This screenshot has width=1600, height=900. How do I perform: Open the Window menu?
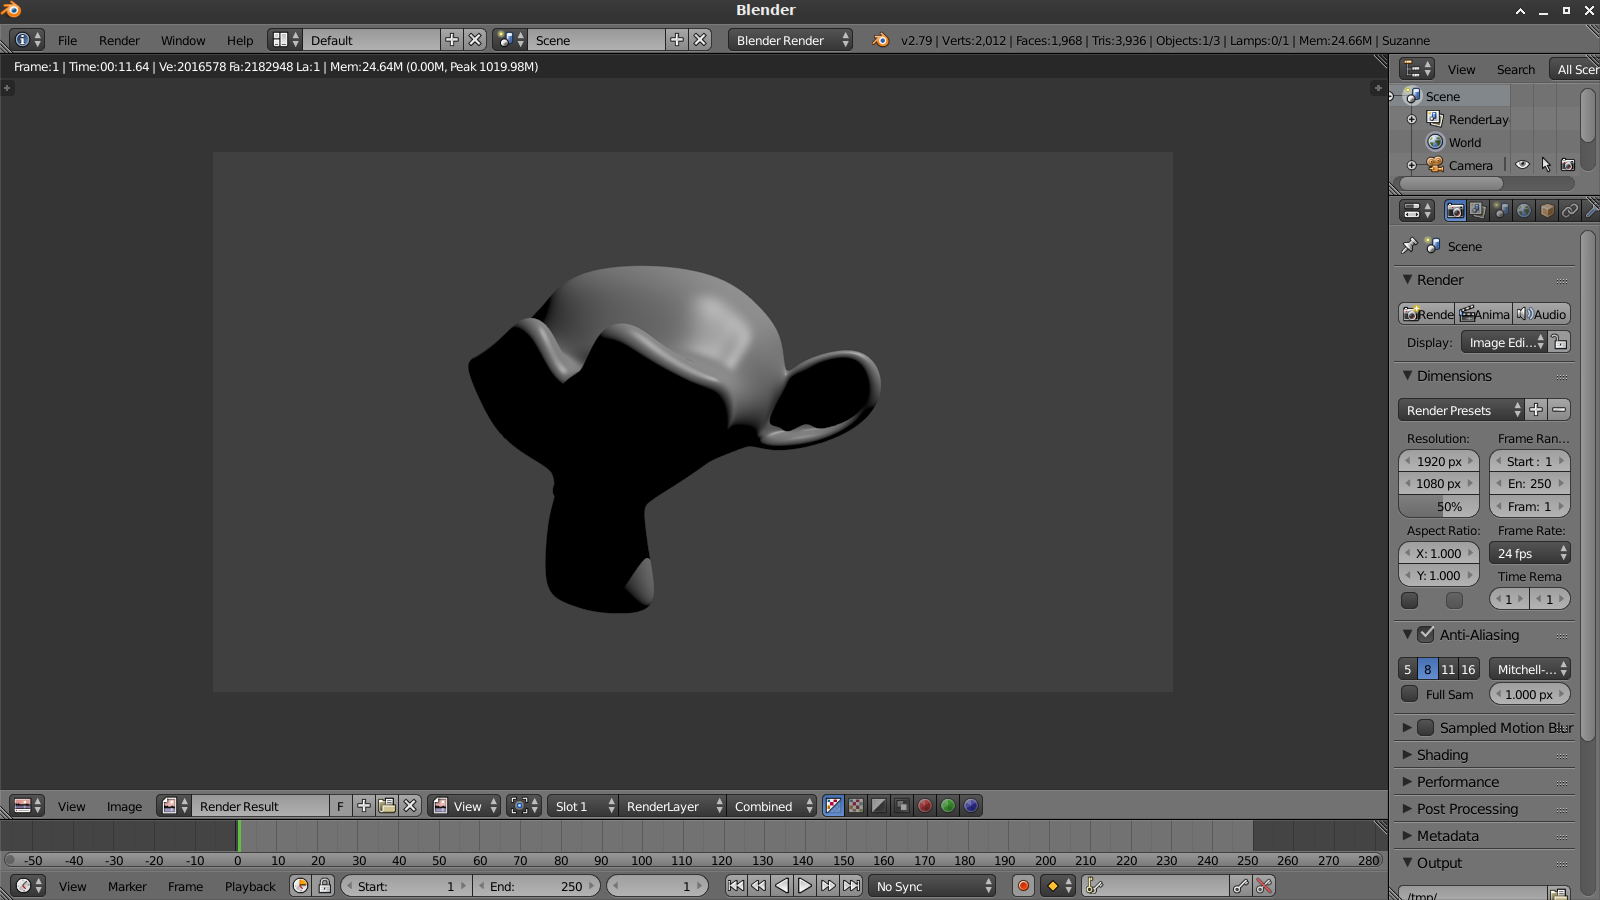(183, 40)
